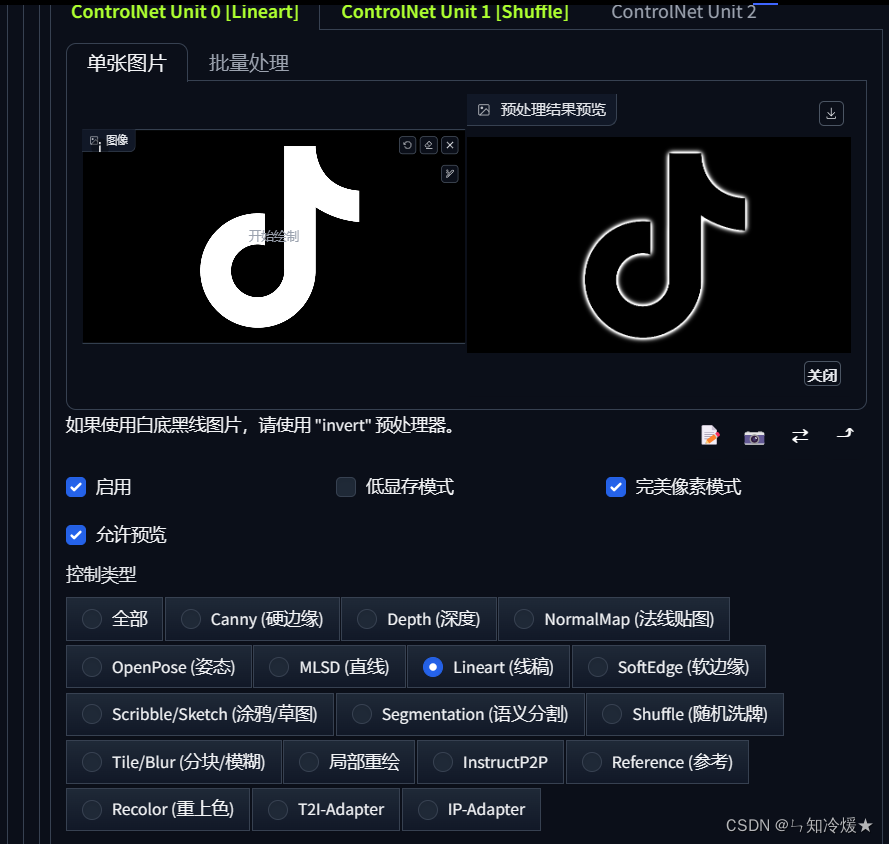Select the 批量处理 tab
This screenshot has height=844, width=889.
tap(249, 63)
